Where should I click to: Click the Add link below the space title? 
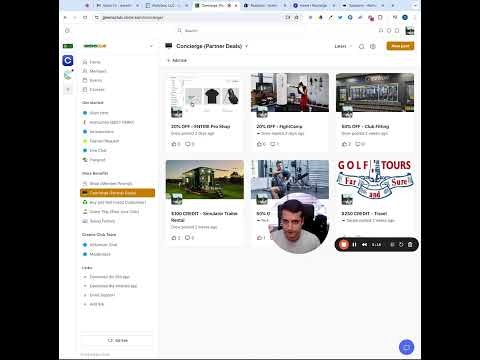[x=177, y=60]
